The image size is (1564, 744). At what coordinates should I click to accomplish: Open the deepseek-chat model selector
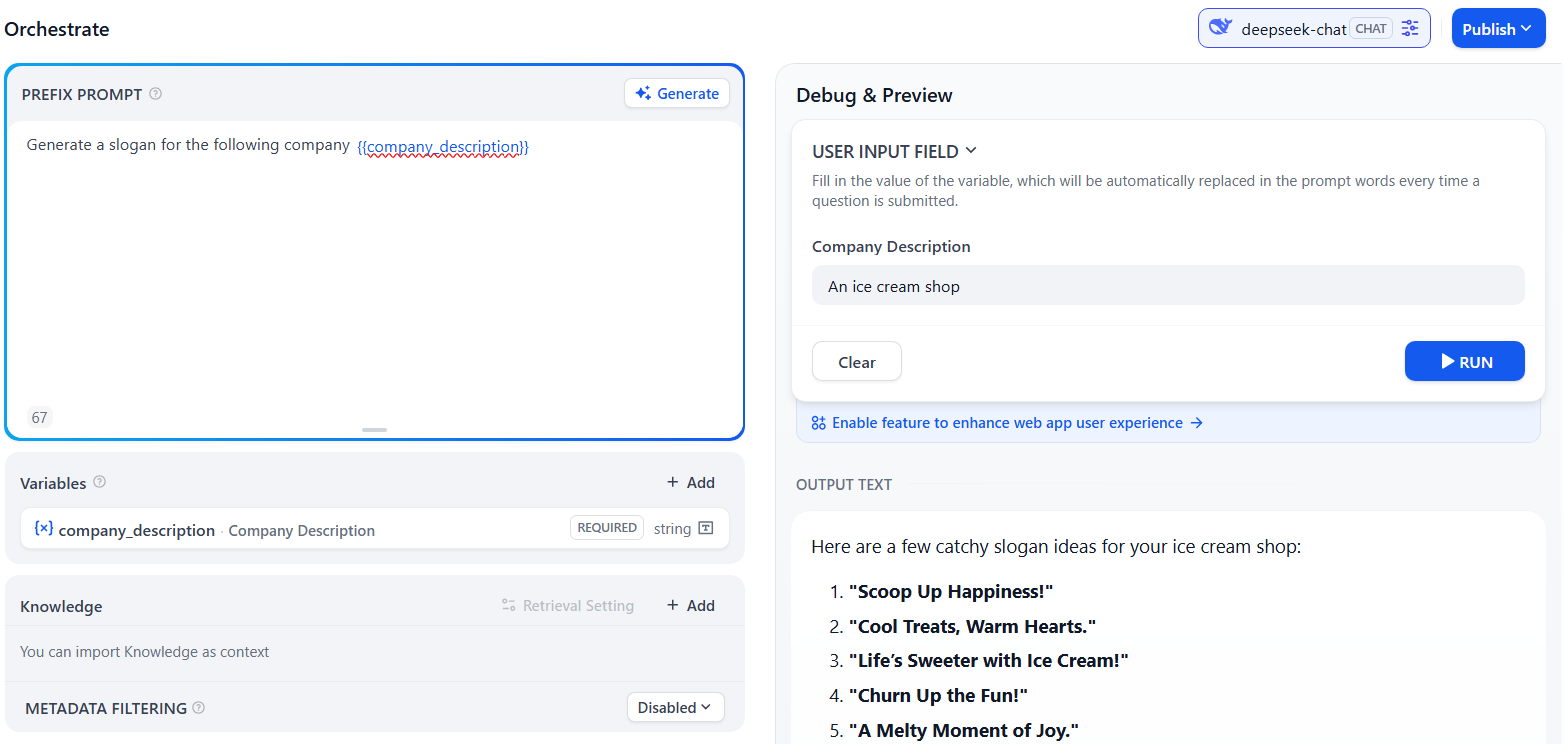coord(1314,28)
